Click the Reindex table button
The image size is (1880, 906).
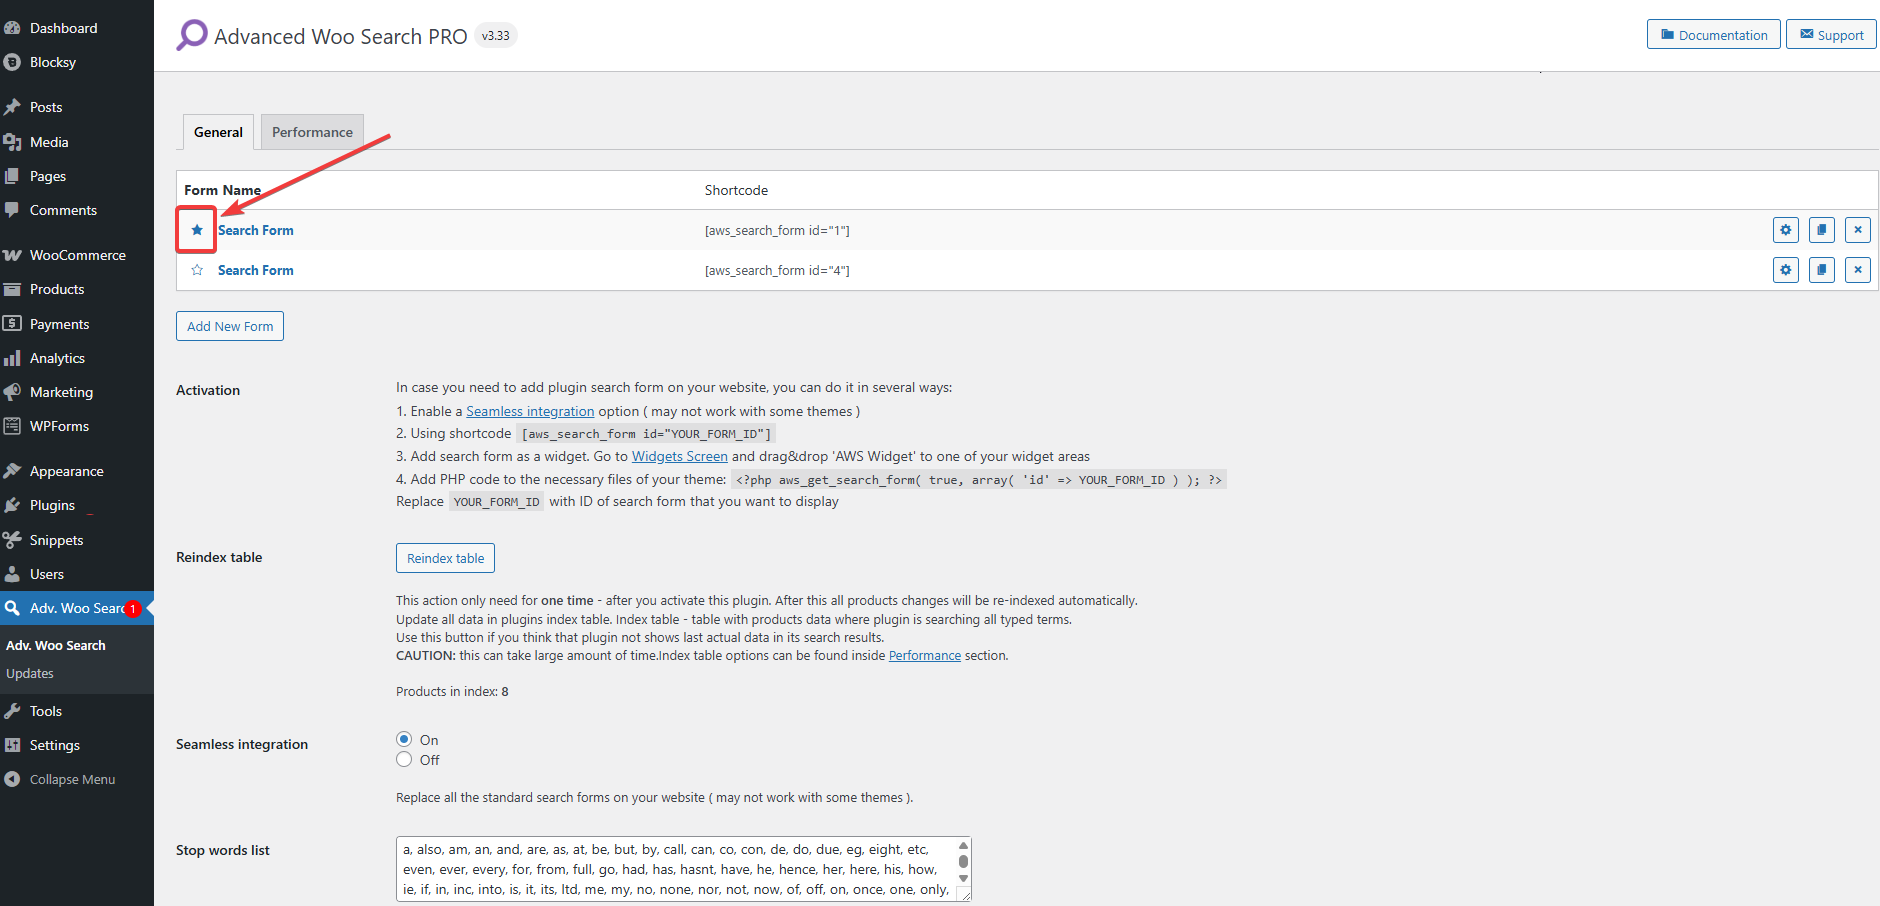coord(445,558)
